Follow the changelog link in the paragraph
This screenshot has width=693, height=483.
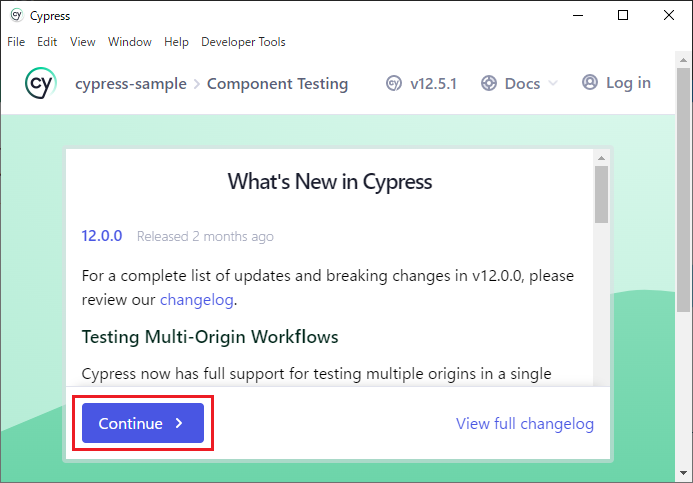tap(197, 300)
